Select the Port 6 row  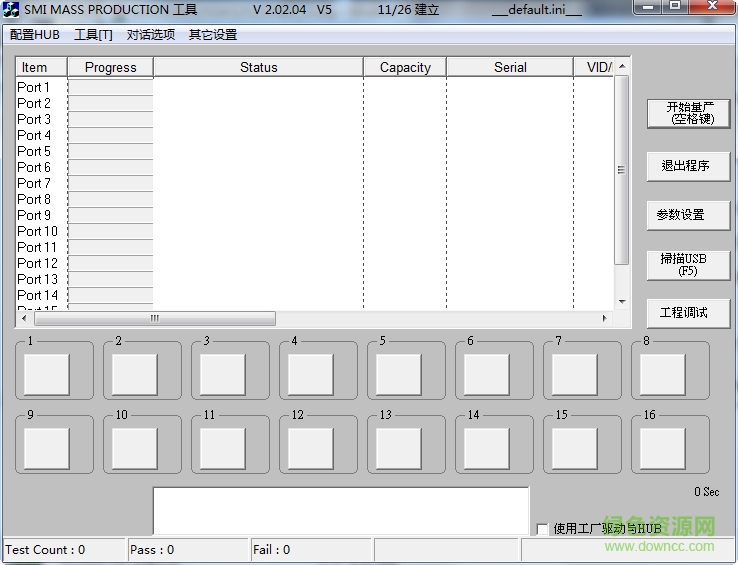click(315, 168)
